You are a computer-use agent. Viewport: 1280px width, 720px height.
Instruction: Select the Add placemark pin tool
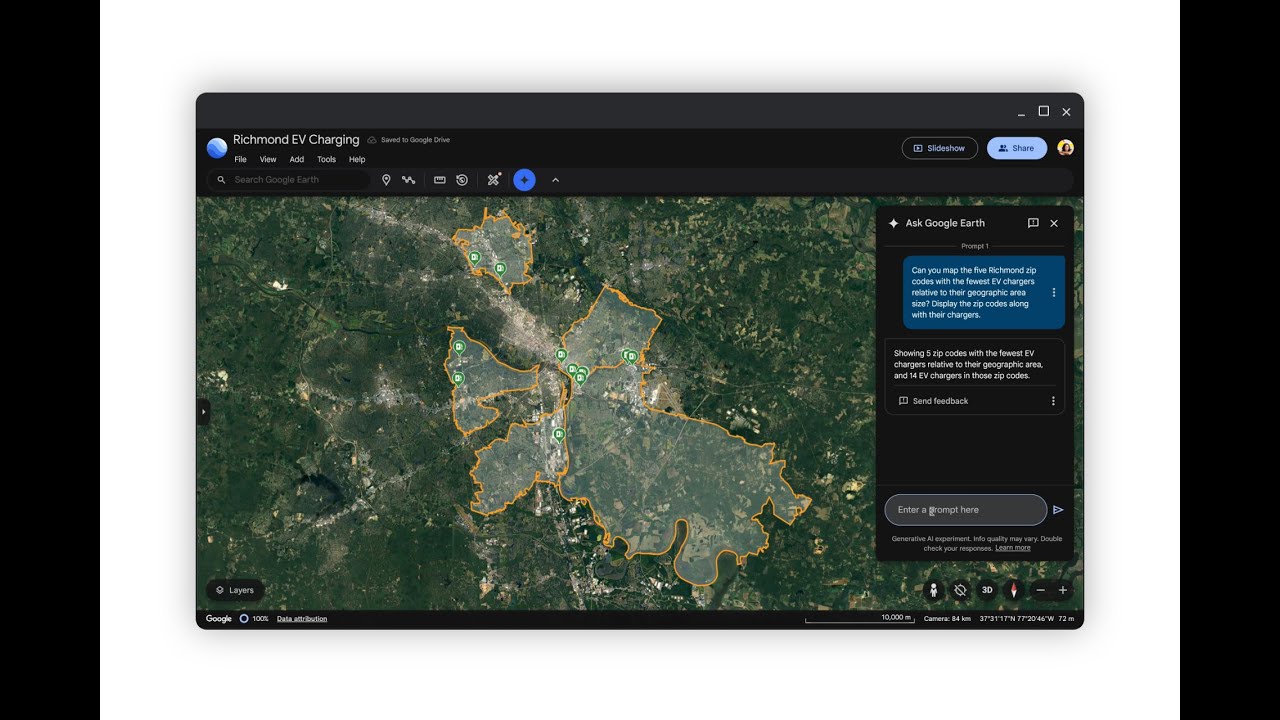[386, 179]
